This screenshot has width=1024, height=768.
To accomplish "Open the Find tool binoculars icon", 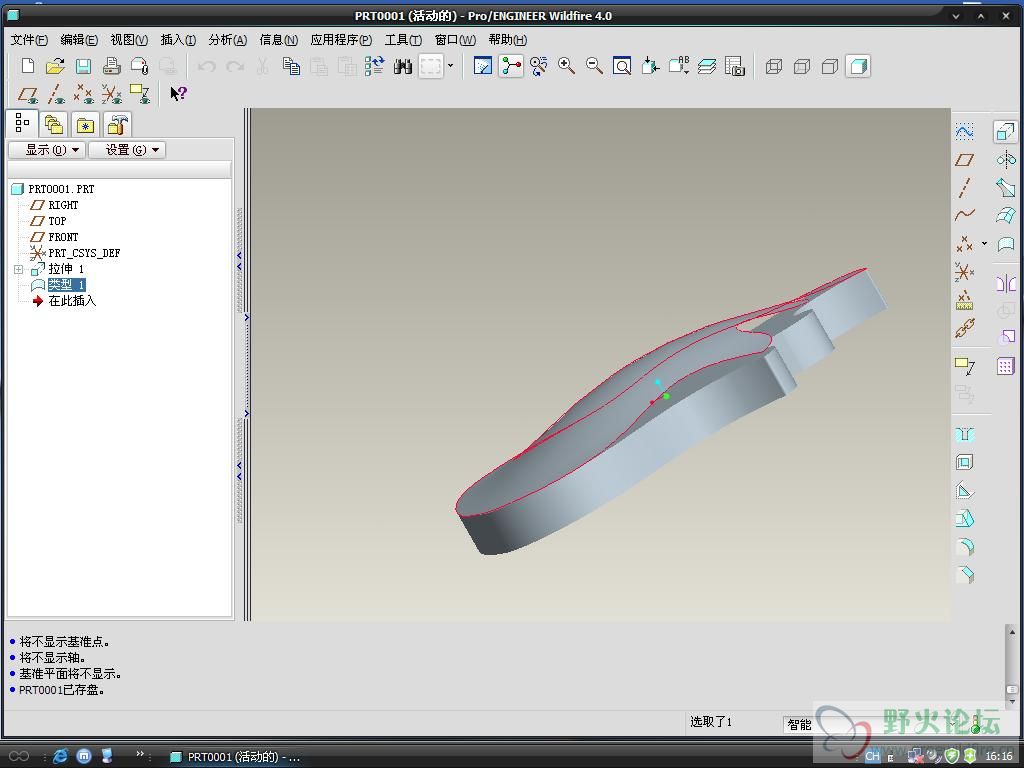I will click(x=403, y=66).
